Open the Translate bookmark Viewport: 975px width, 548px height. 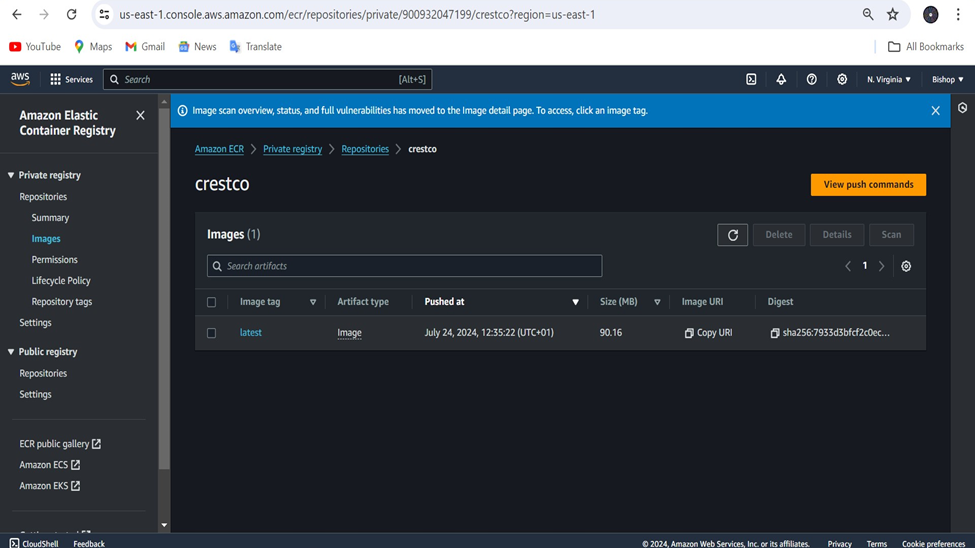tap(256, 47)
